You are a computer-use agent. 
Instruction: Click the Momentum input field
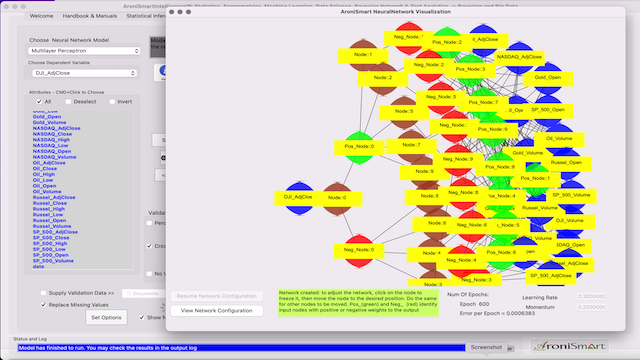pyautogui.click(x=591, y=307)
